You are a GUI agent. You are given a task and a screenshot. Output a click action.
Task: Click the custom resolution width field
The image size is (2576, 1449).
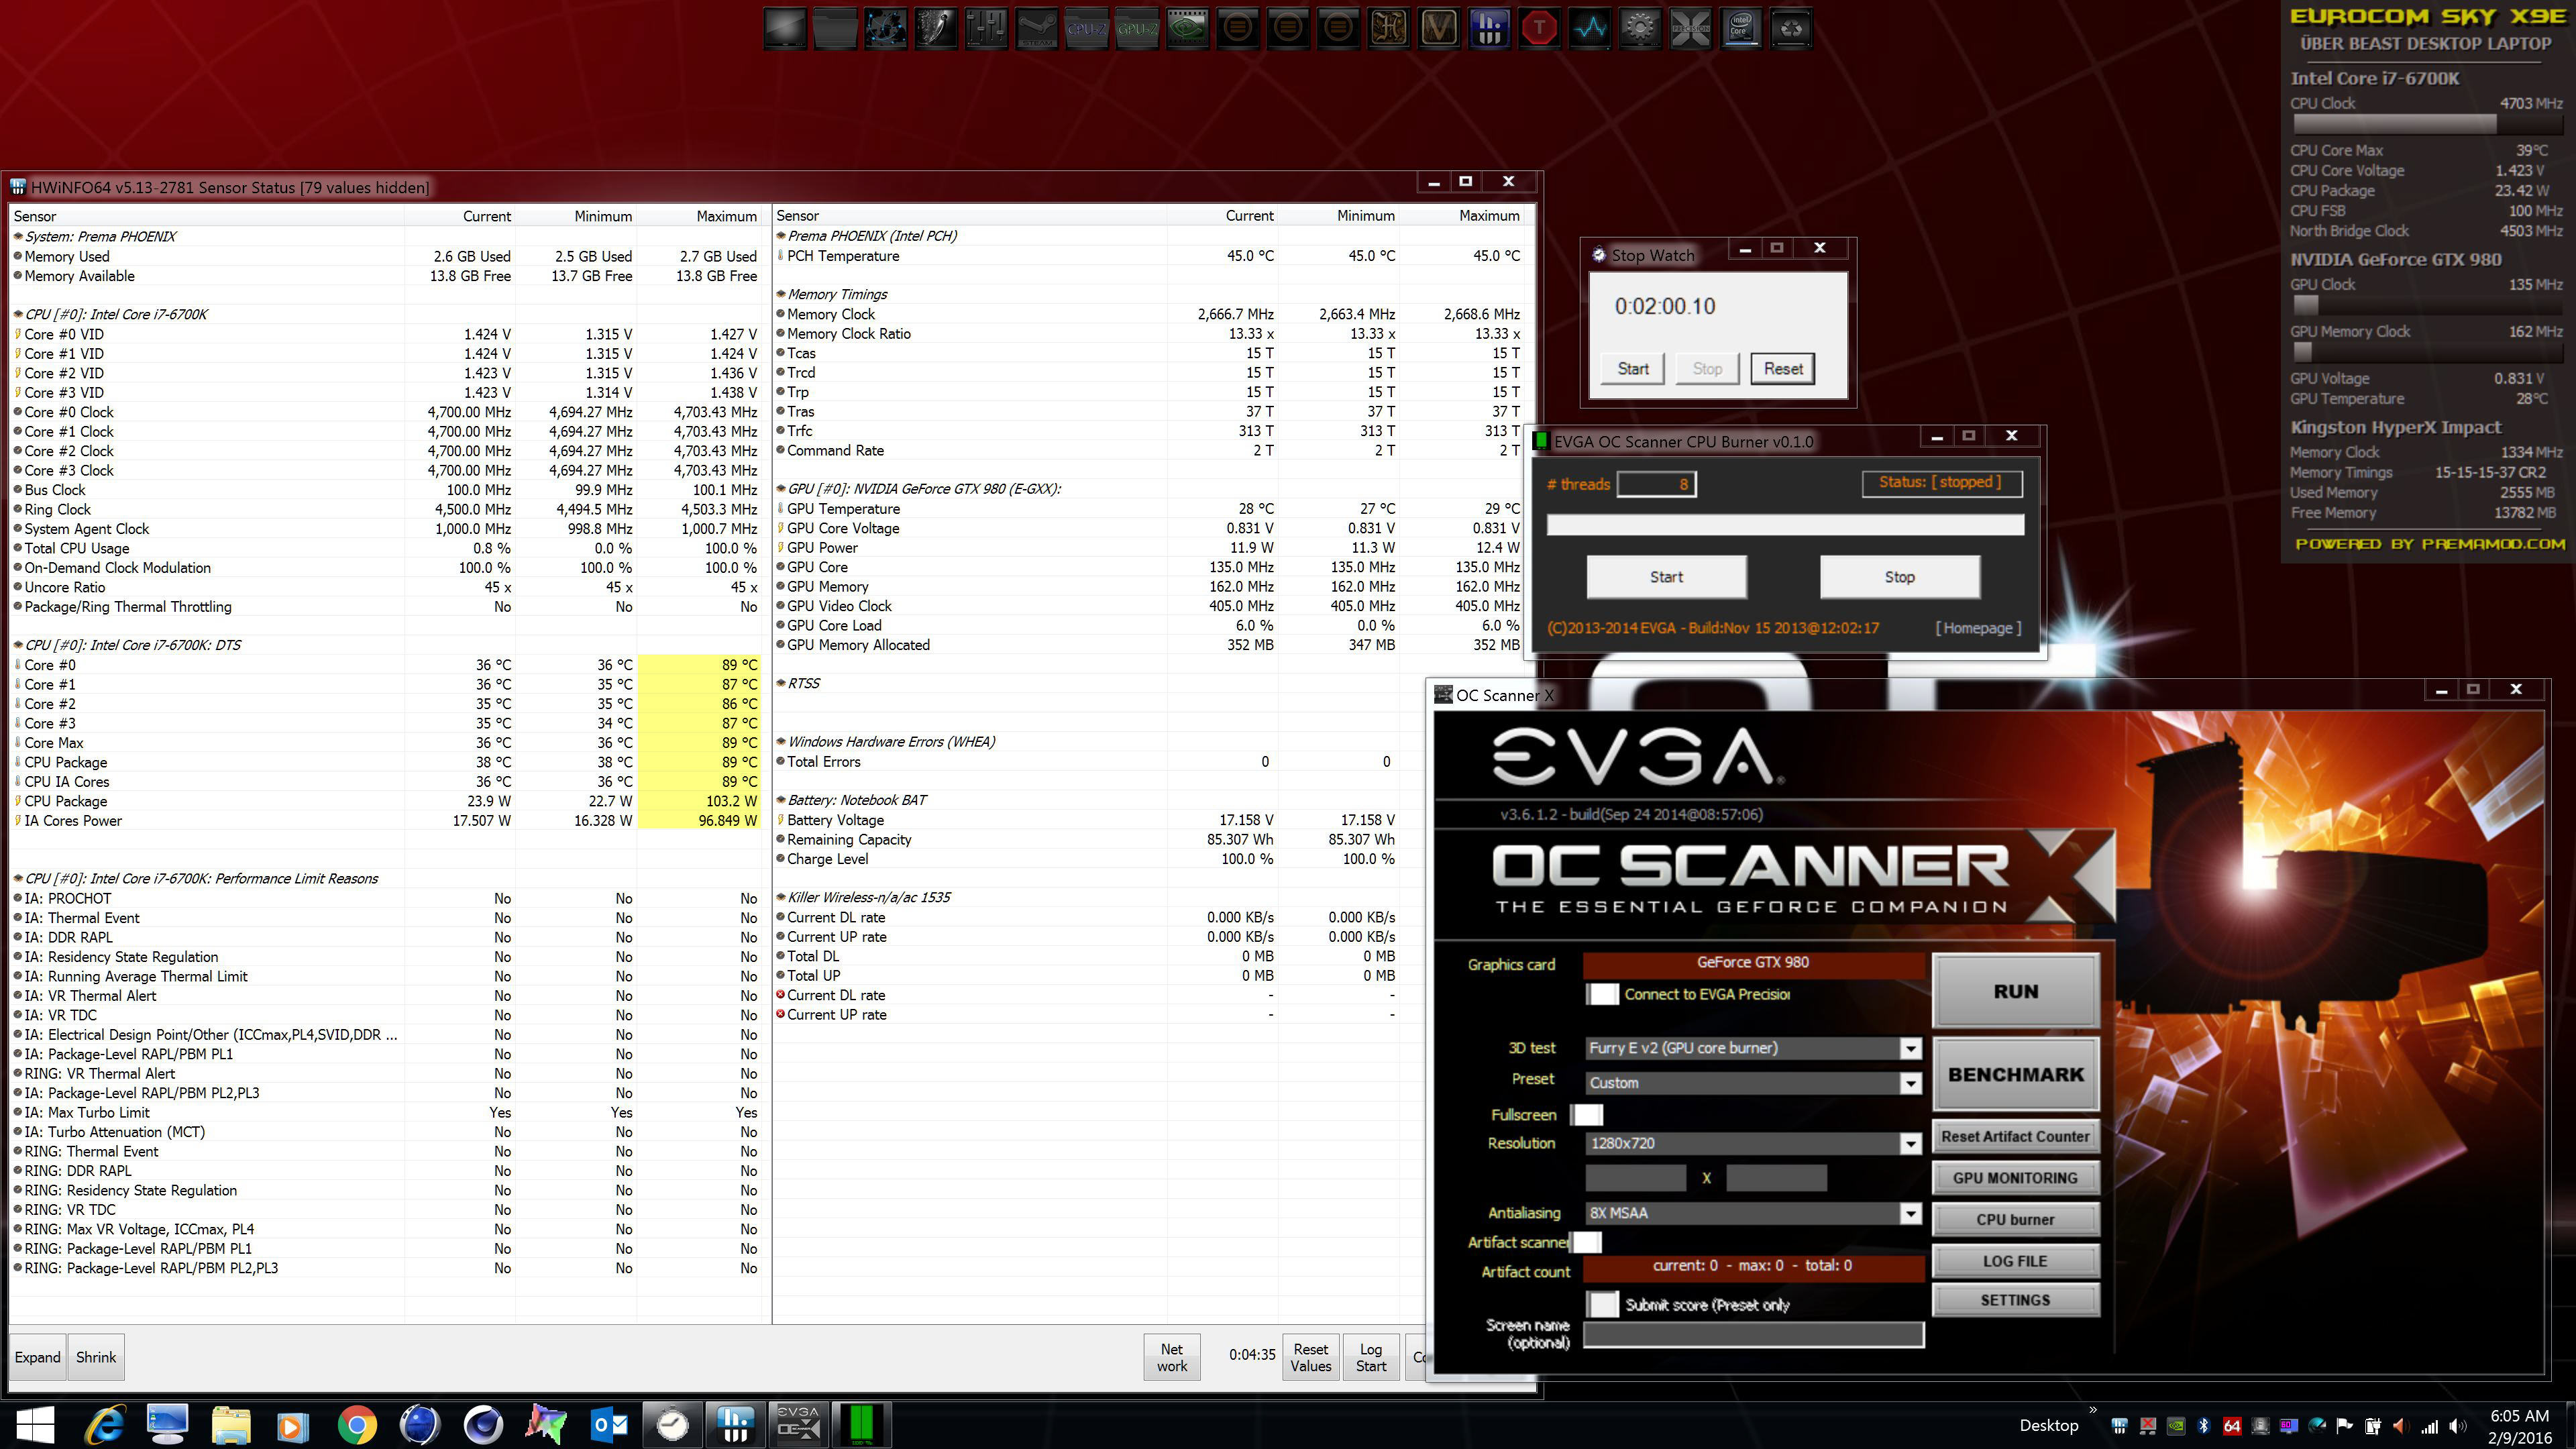click(1635, 1178)
